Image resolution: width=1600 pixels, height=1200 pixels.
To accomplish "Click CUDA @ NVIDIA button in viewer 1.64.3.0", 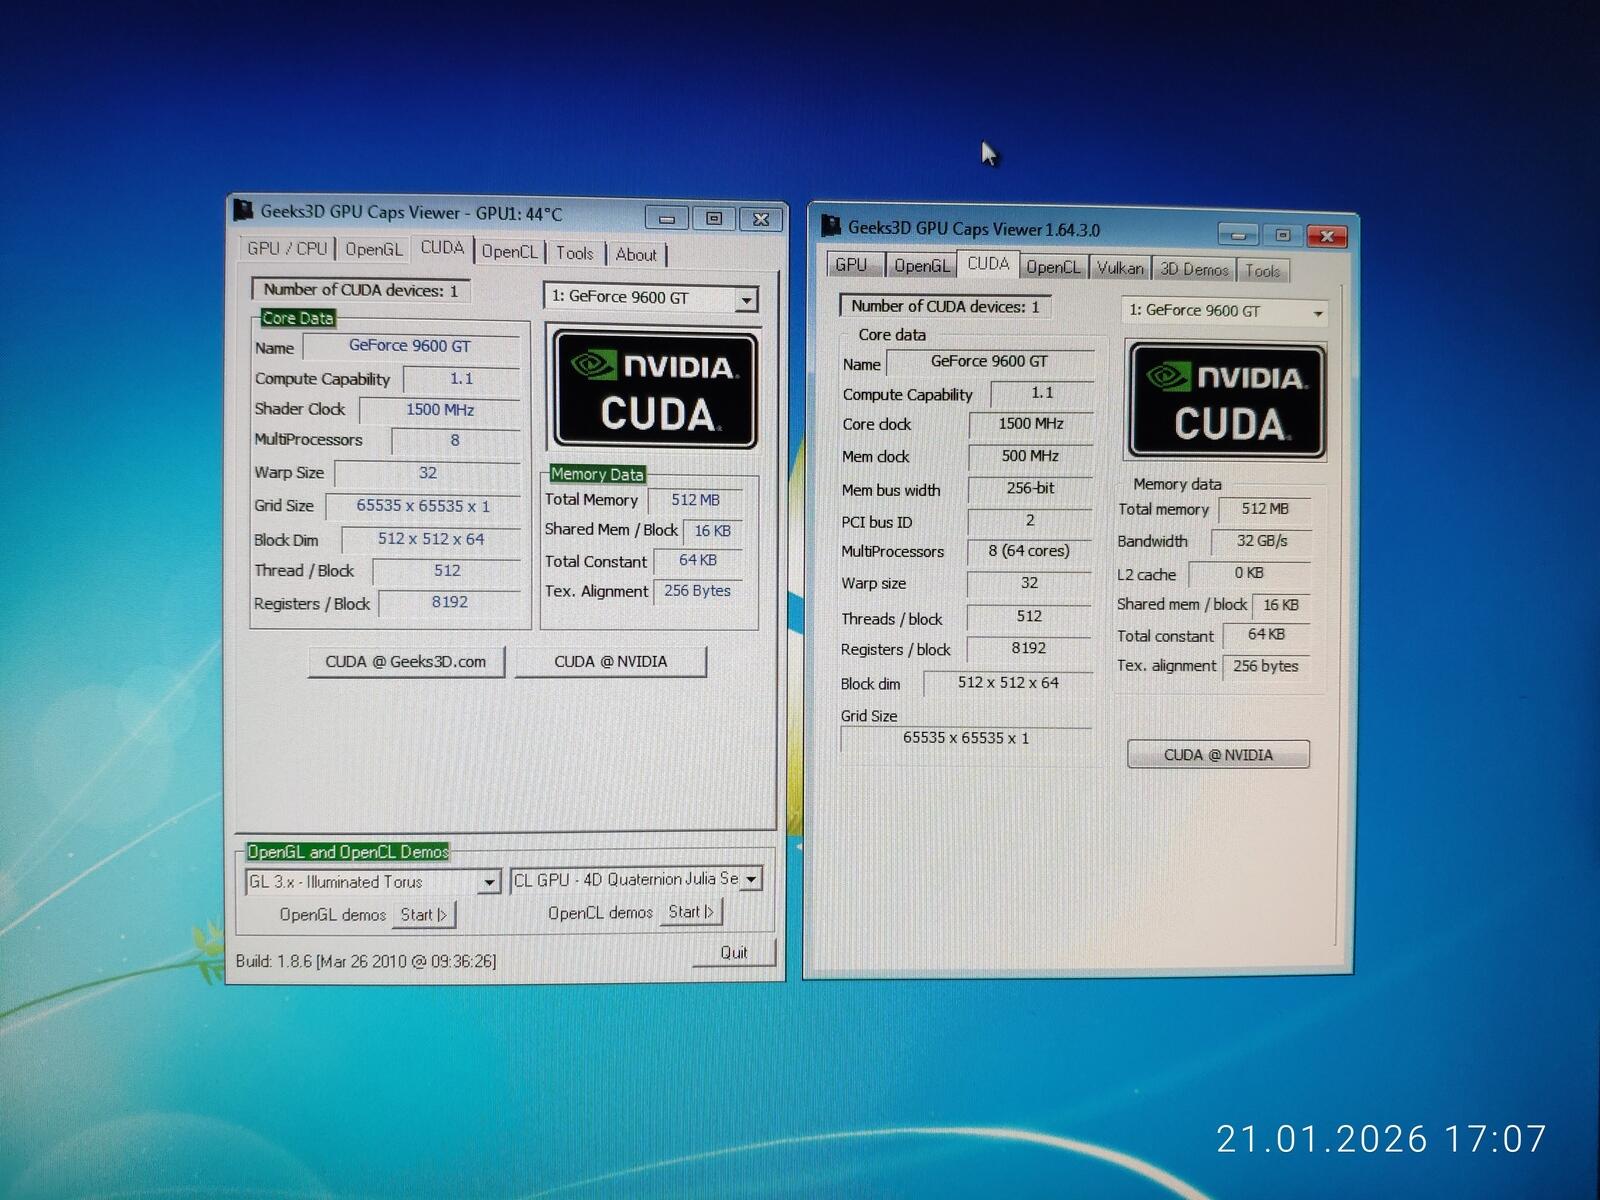I will click(x=1218, y=755).
